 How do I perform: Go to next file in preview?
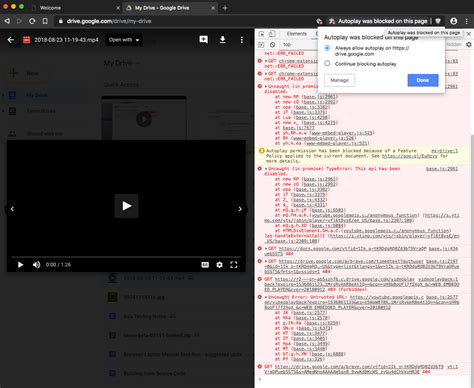(240, 209)
